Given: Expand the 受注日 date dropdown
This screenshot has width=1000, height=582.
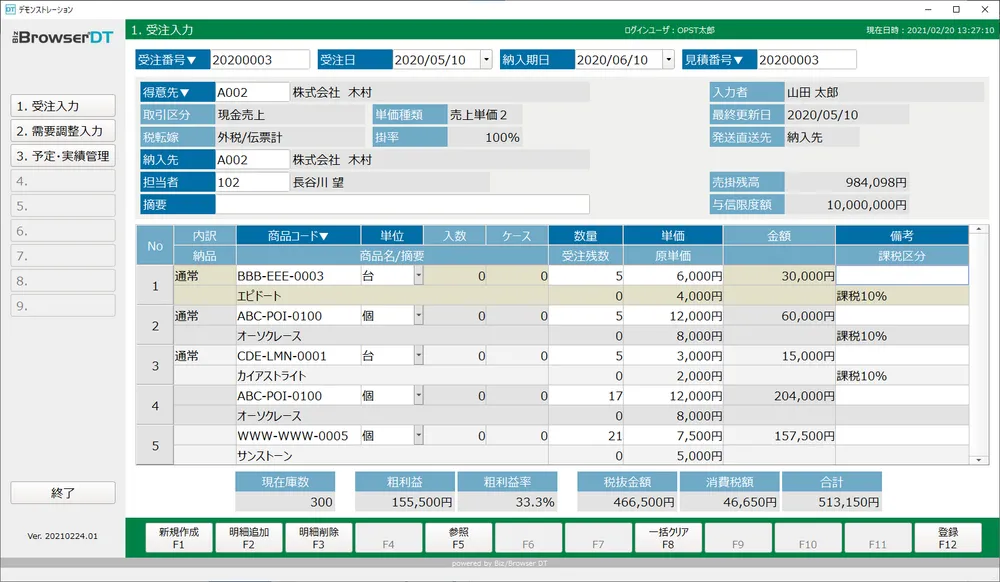Looking at the screenshot, I should (x=487, y=60).
